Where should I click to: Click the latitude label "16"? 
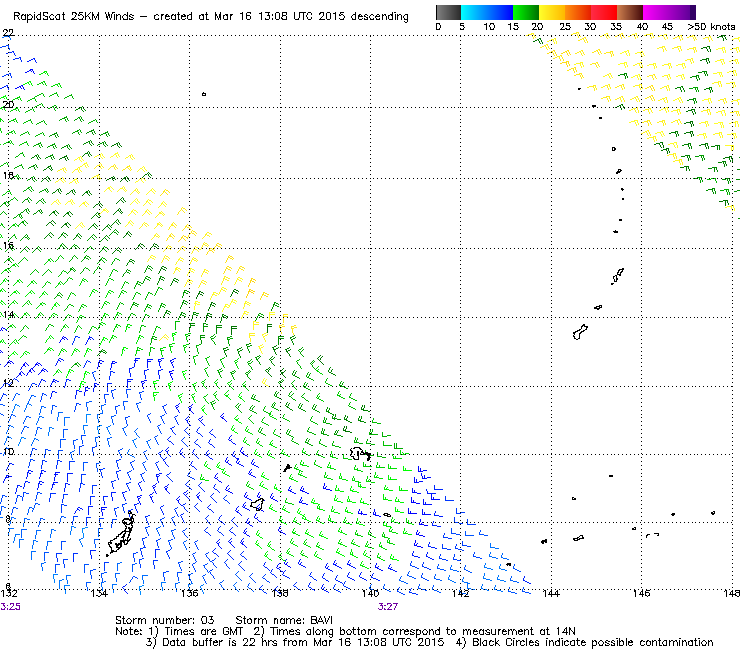(8, 245)
